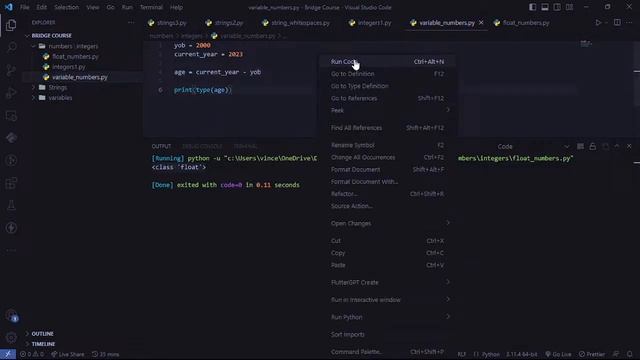The width and height of the screenshot is (640, 360).
Task: Open the Selection menu
Action: tap(67, 7)
